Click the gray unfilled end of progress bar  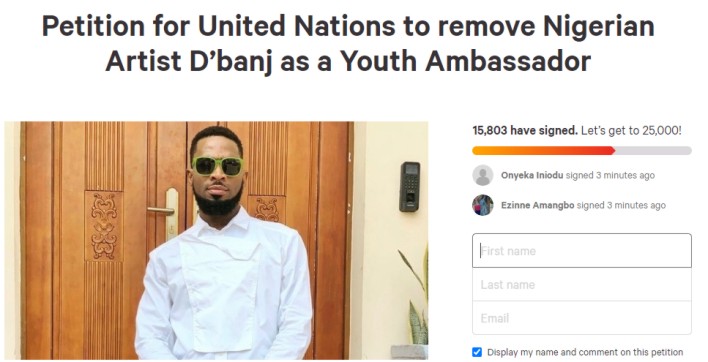(653, 151)
